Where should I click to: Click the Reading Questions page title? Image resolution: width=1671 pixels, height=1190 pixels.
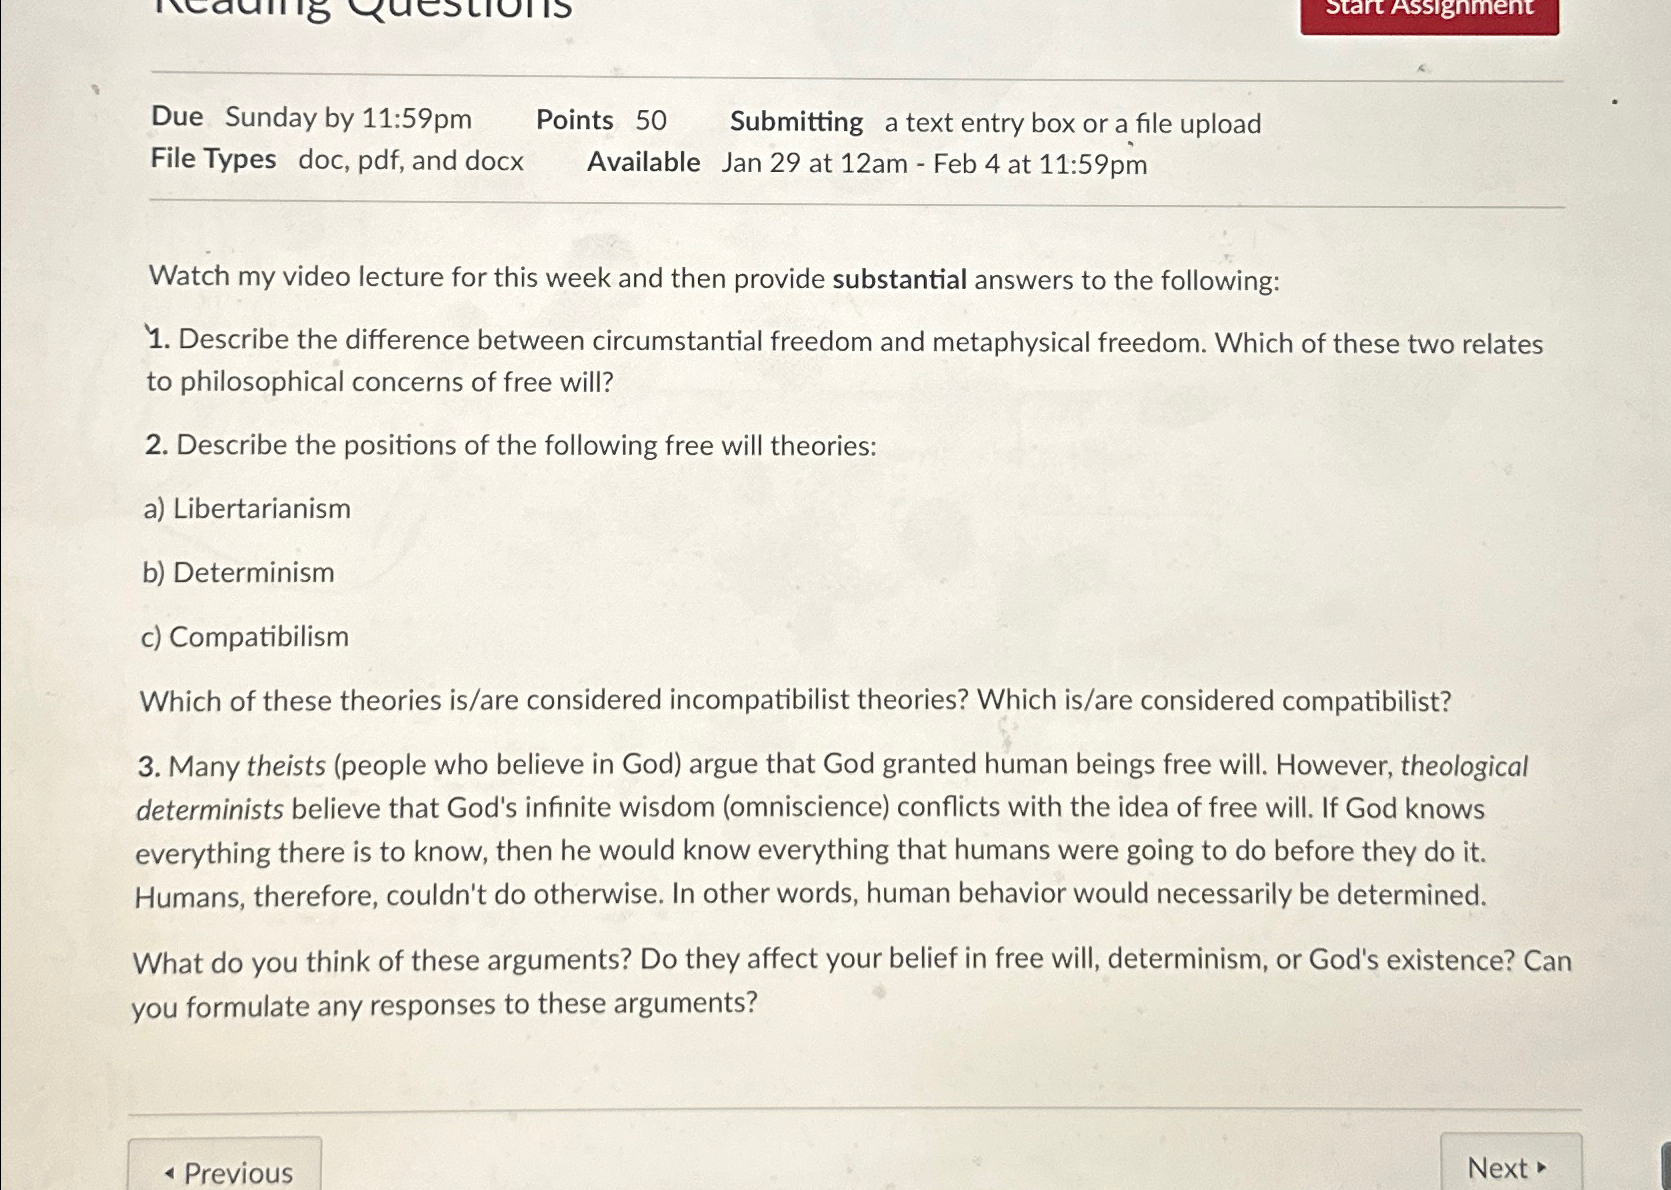point(360,8)
